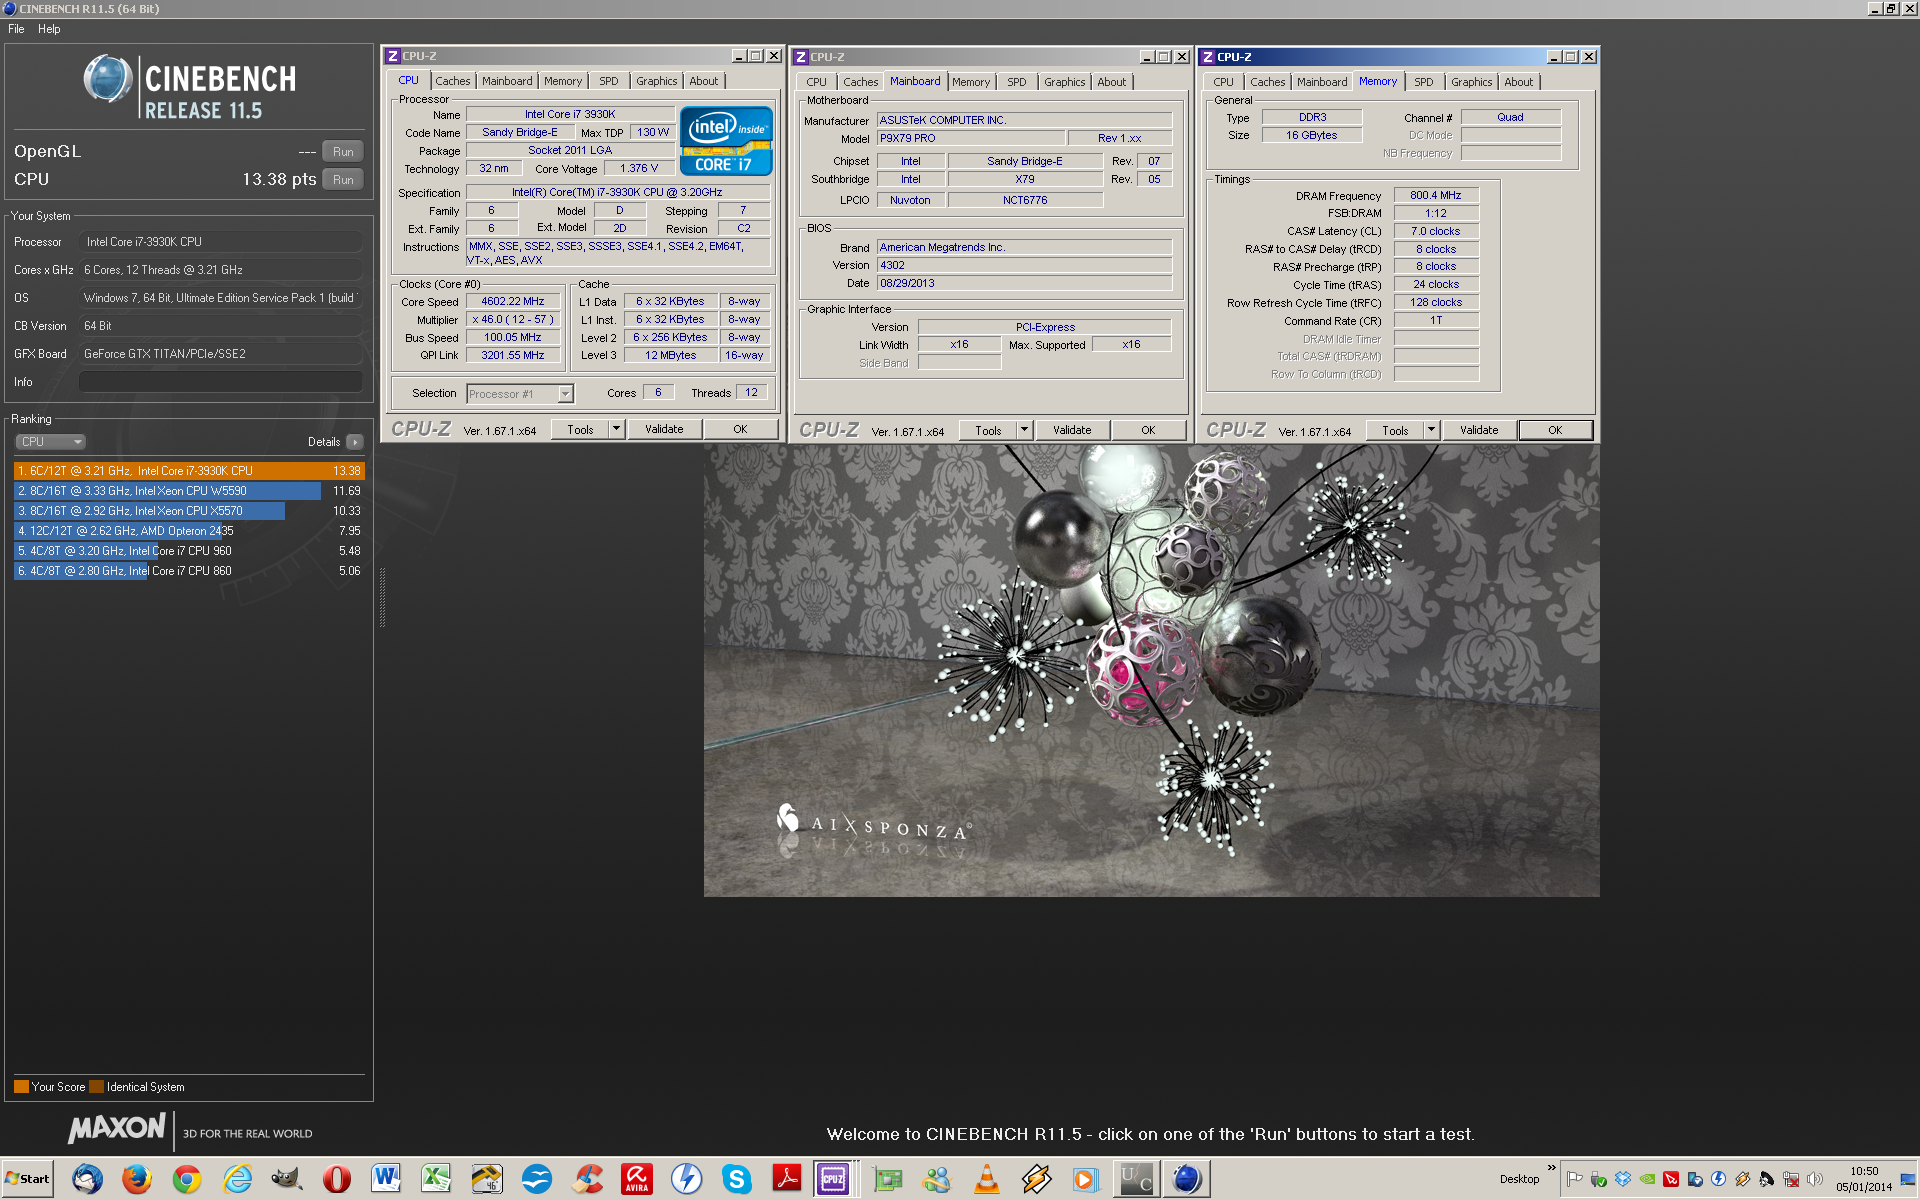Click Tools button in first CPU-Z window
The height and width of the screenshot is (1200, 1920).
(581, 430)
